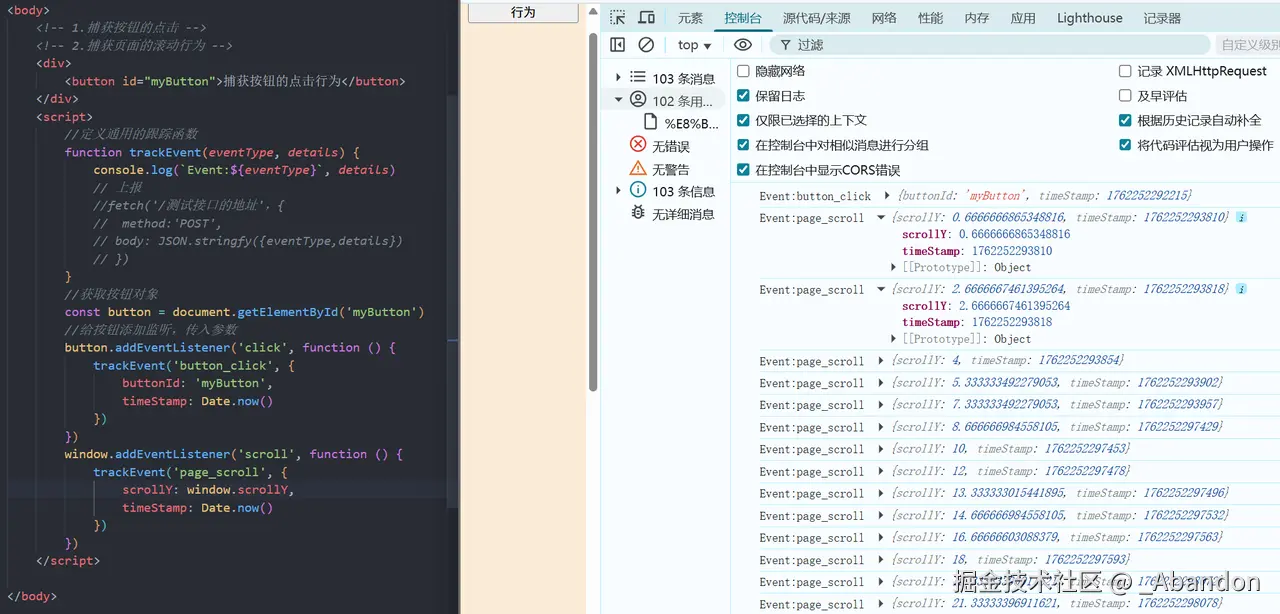Clear the console with the circle-slash icon
Image resolution: width=1280 pixels, height=614 pixels.
point(646,45)
